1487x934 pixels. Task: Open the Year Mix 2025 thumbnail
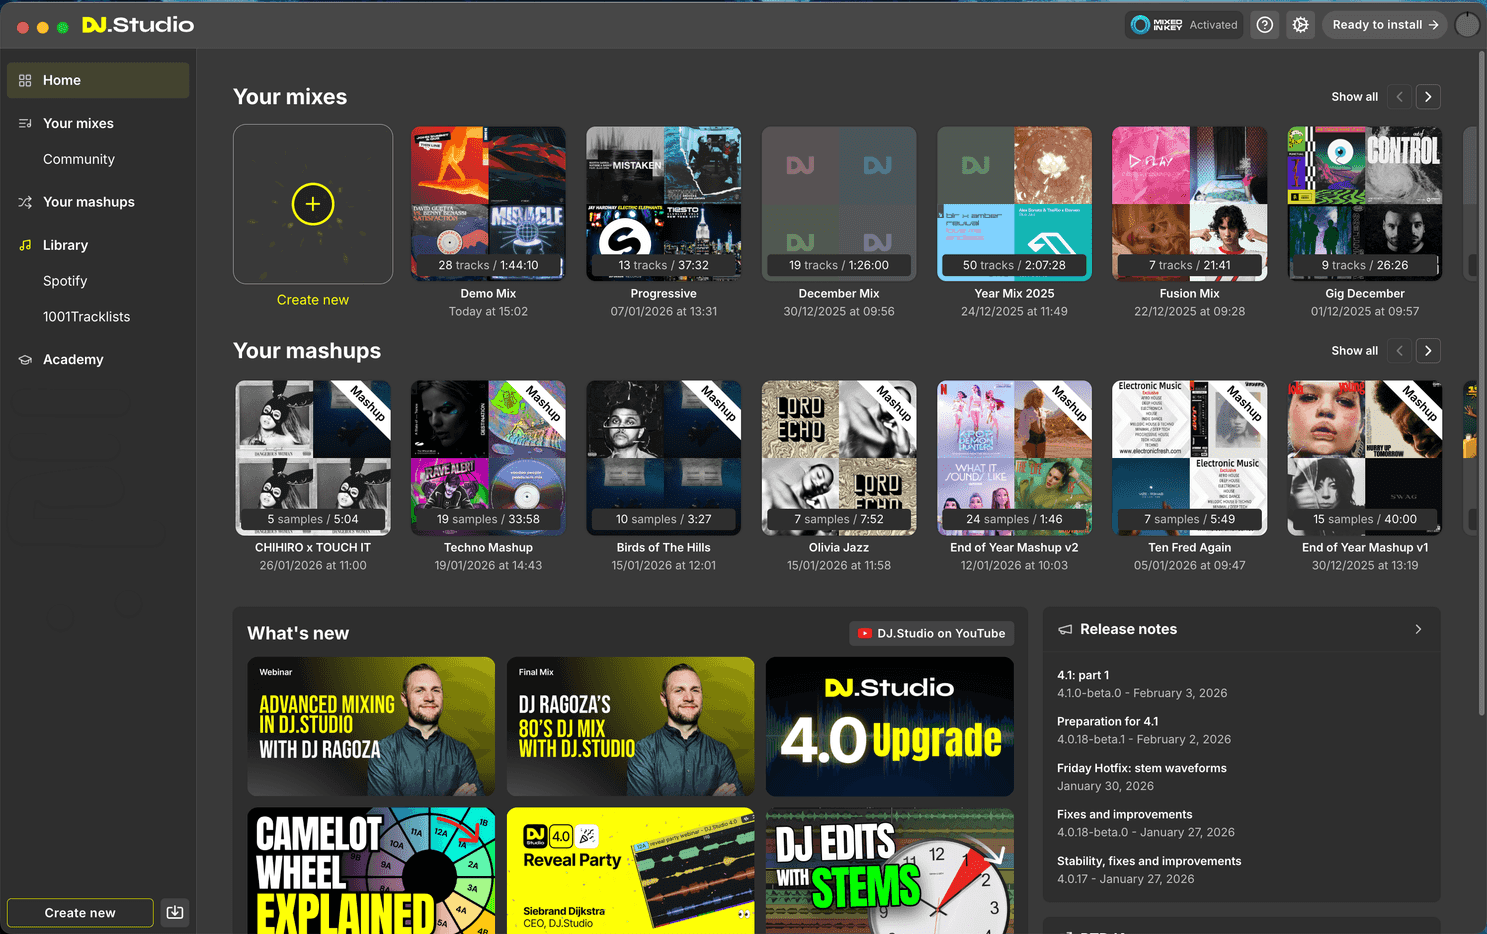click(x=1014, y=203)
